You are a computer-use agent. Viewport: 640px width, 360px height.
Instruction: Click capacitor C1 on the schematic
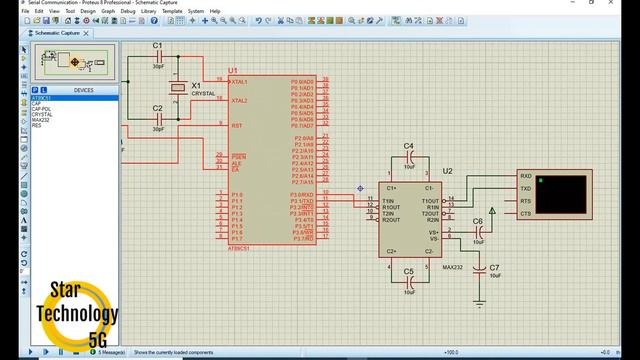(x=159, y=56)
